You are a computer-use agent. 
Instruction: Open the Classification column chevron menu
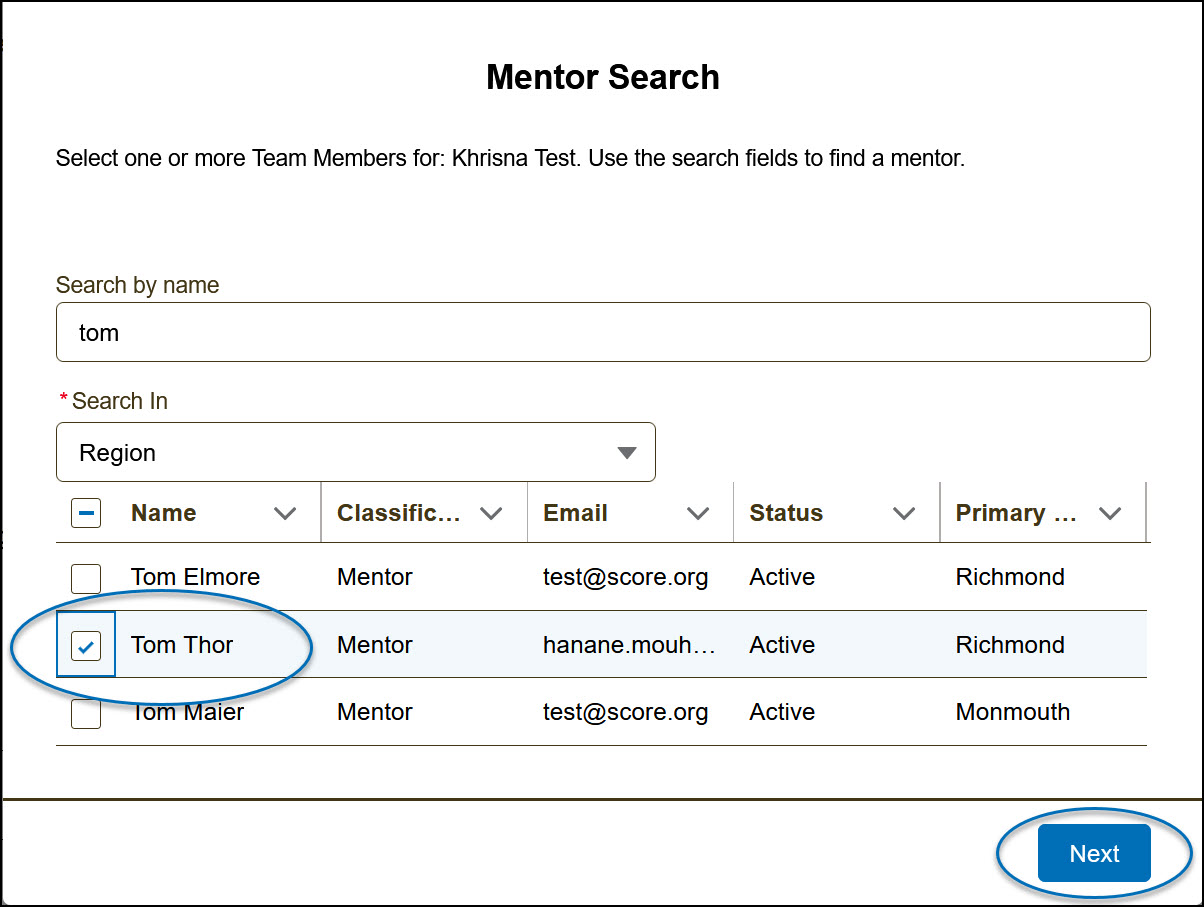[491, 514]
